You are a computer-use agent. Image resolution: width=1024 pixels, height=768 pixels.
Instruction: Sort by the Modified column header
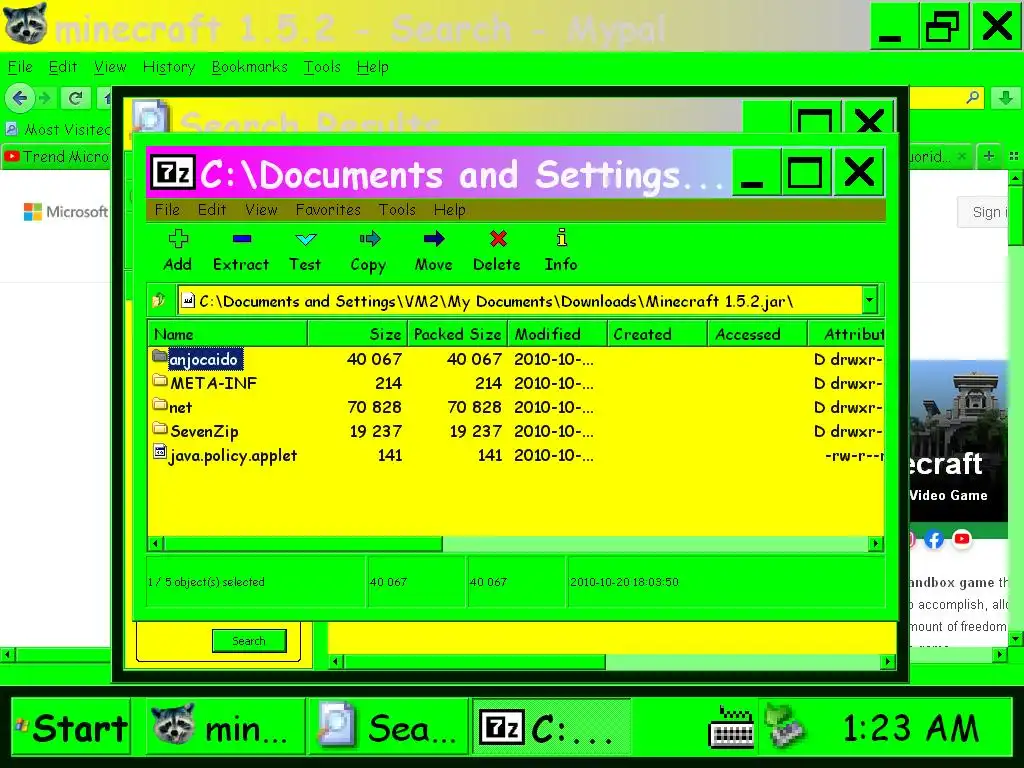(x=558, y=334)
